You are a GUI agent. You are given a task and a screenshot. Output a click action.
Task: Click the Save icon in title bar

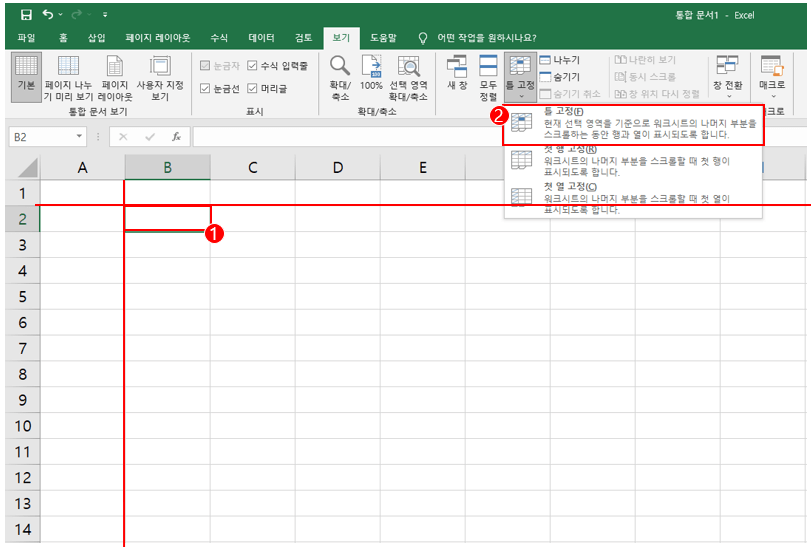click(26, 14)
